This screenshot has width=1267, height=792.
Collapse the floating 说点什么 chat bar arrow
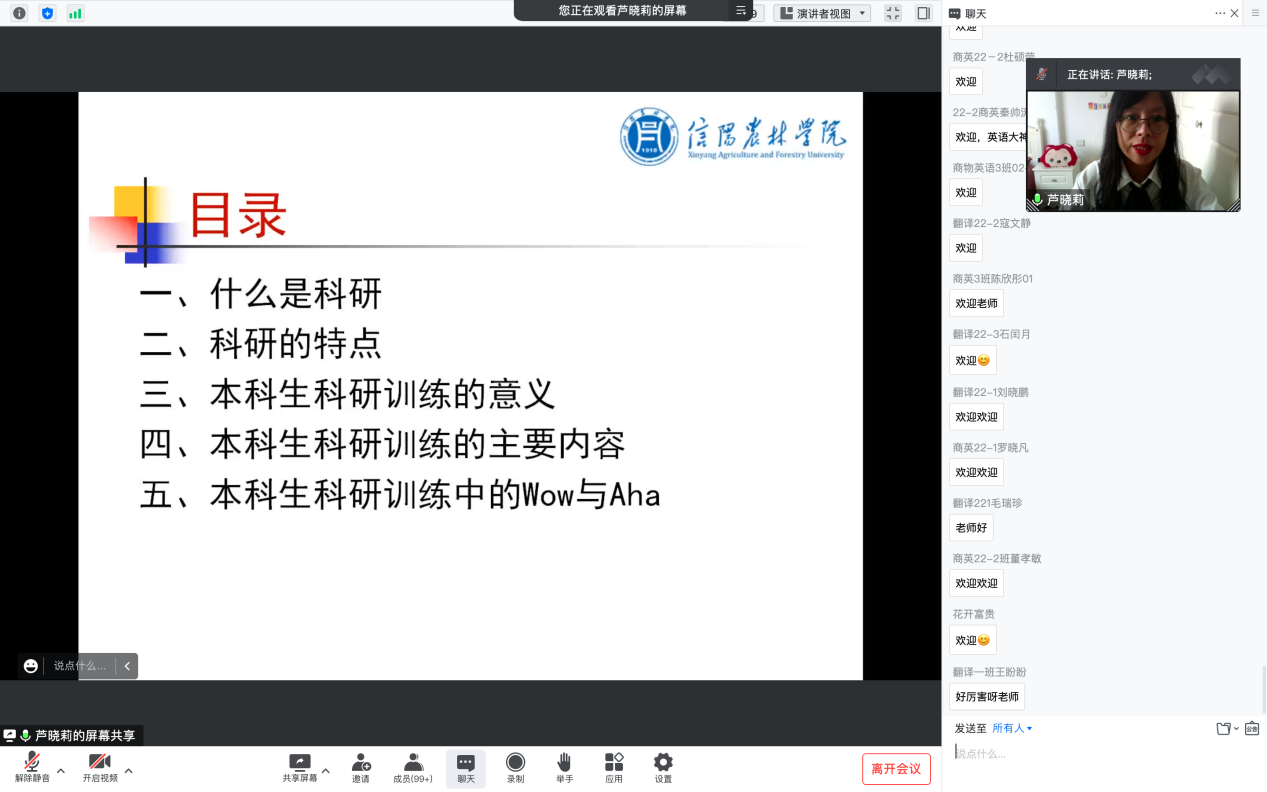pos(127,666)
